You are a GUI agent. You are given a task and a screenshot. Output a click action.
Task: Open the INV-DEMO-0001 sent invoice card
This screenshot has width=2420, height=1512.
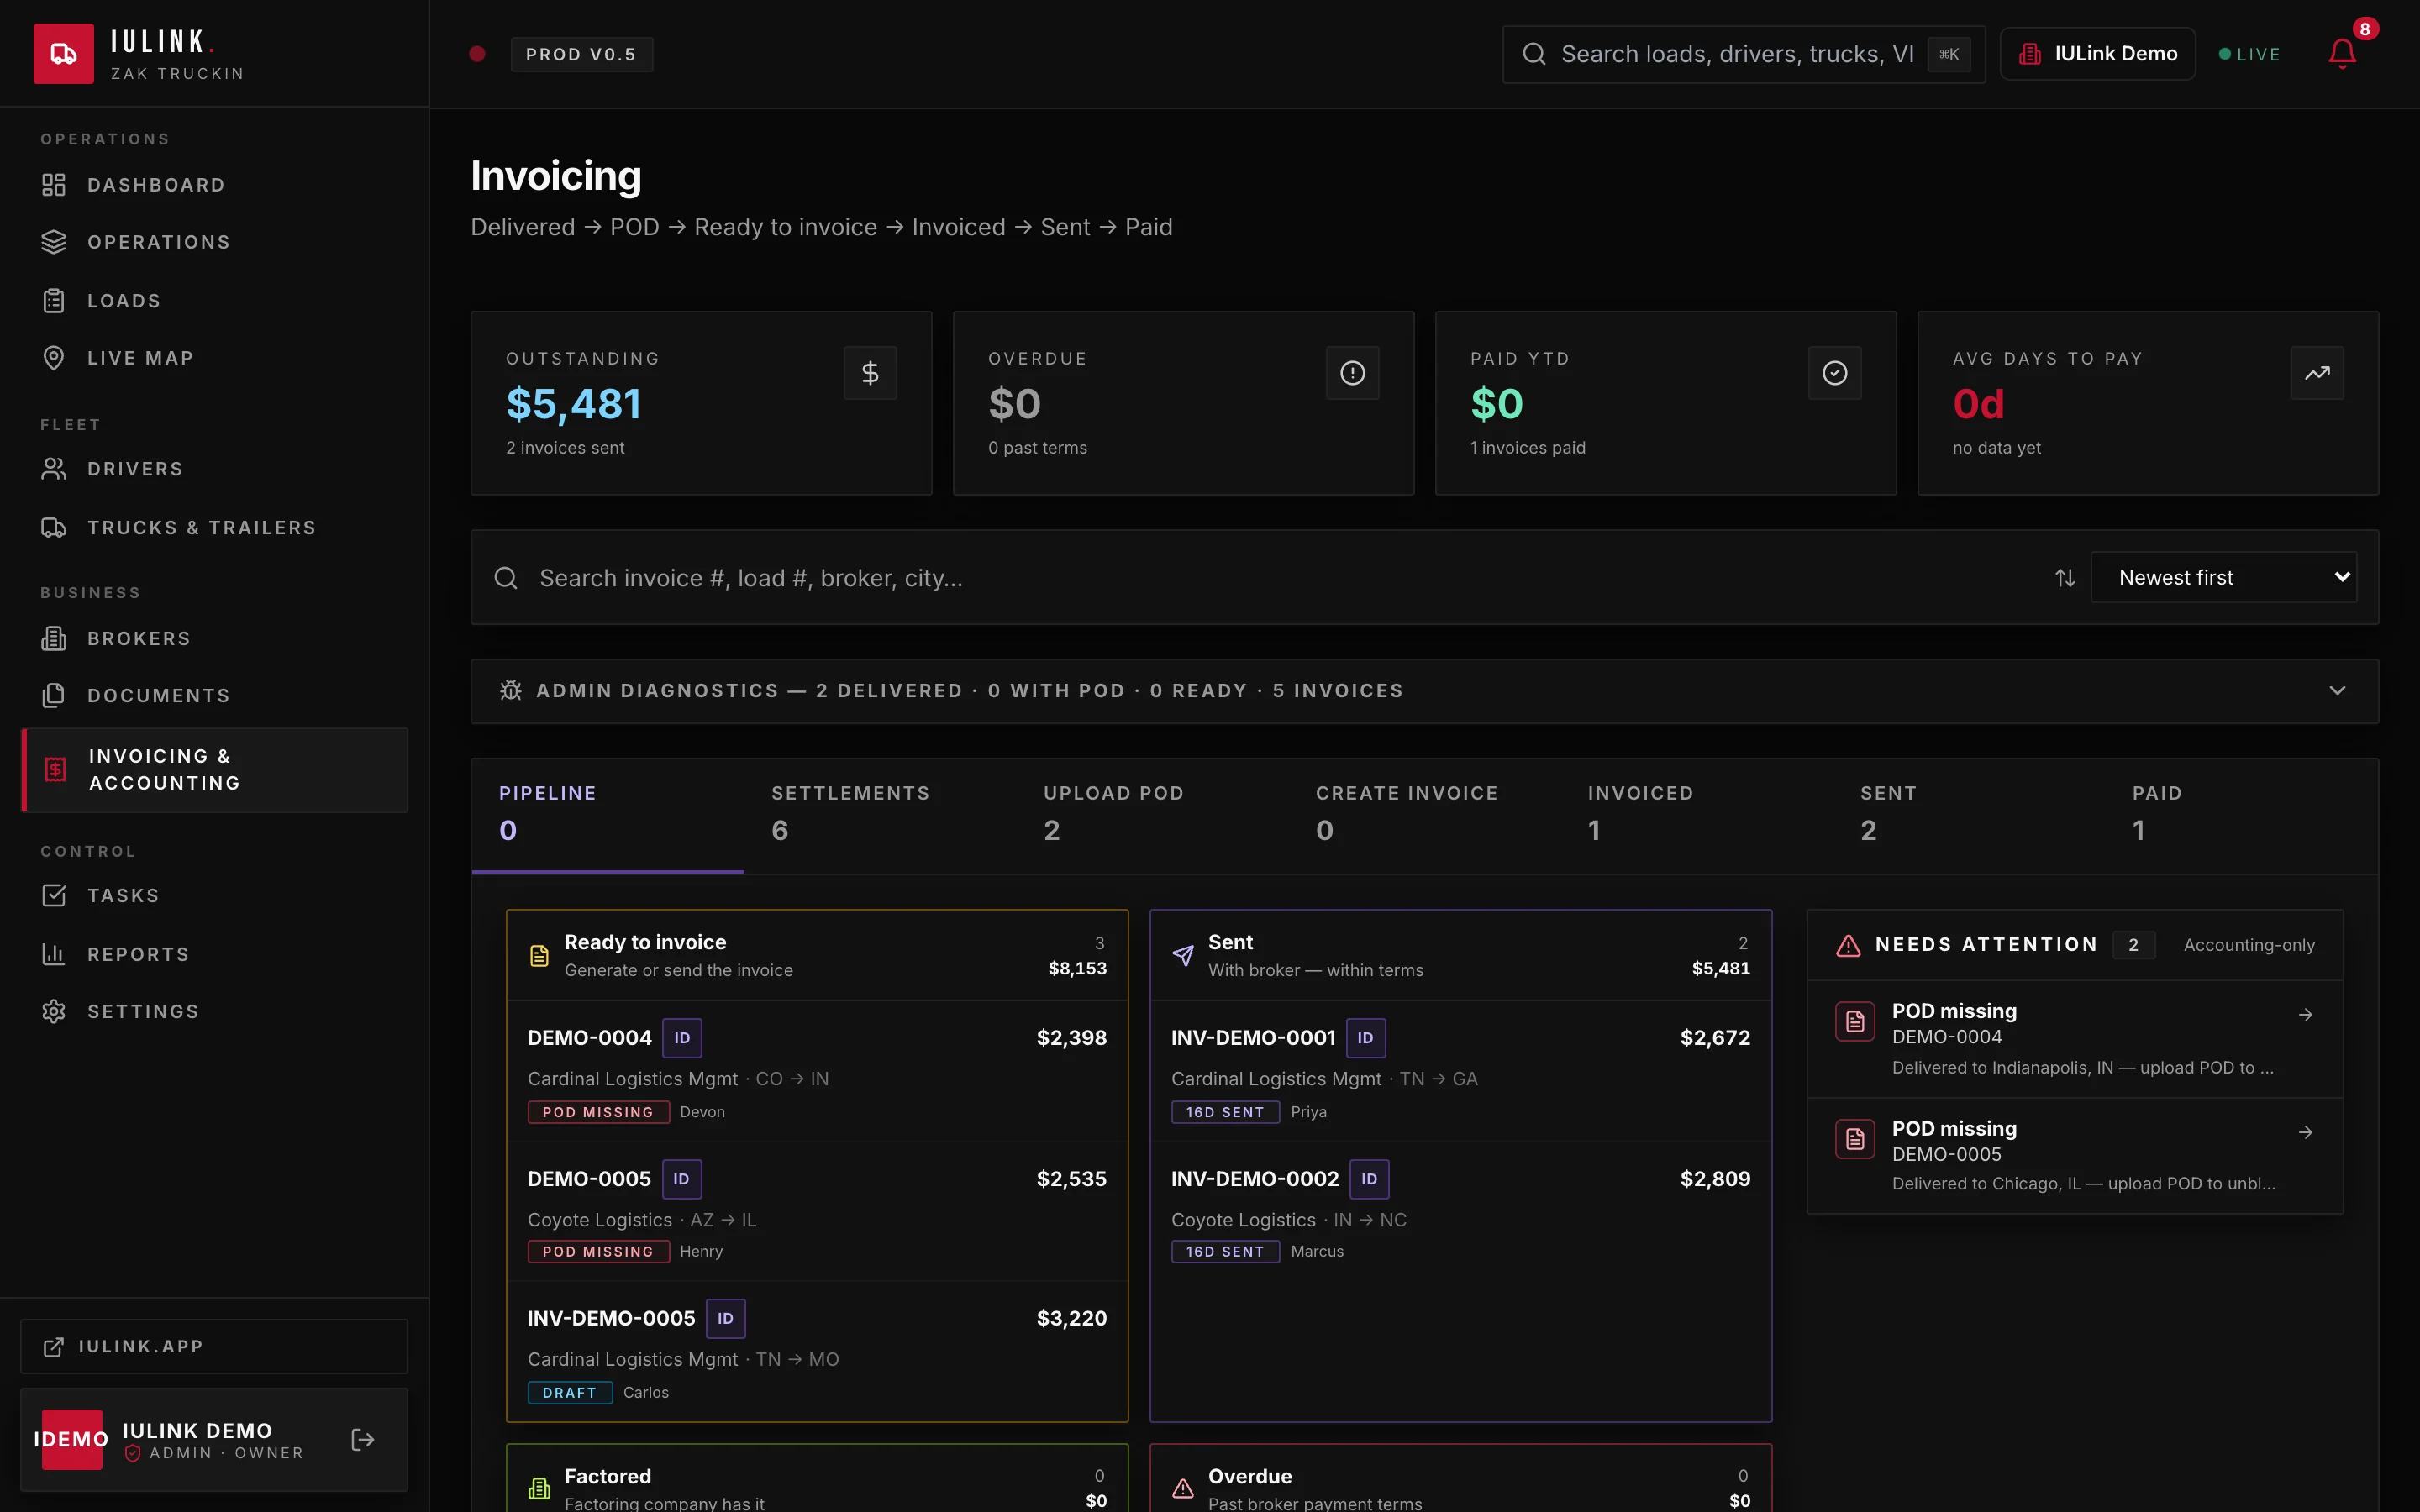coord(1461,1071)
